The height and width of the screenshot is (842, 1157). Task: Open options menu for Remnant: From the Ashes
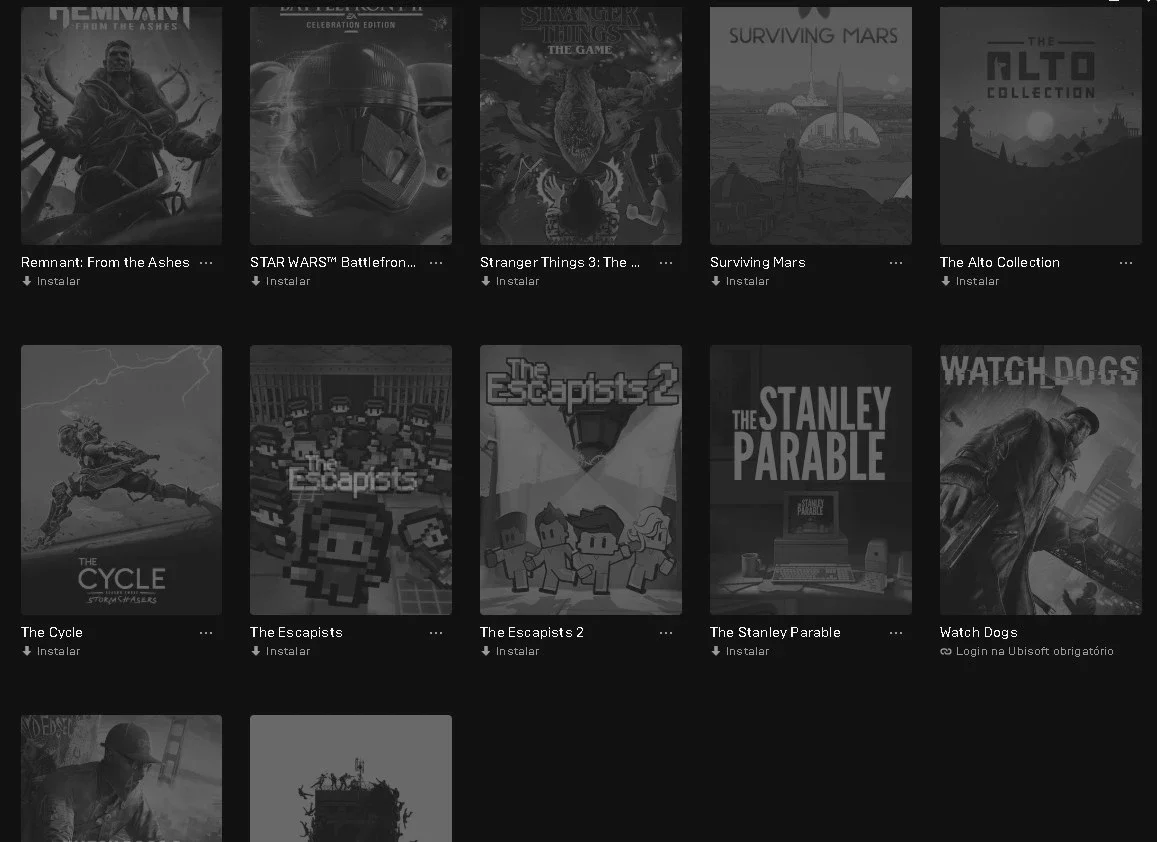pos(206,263)
